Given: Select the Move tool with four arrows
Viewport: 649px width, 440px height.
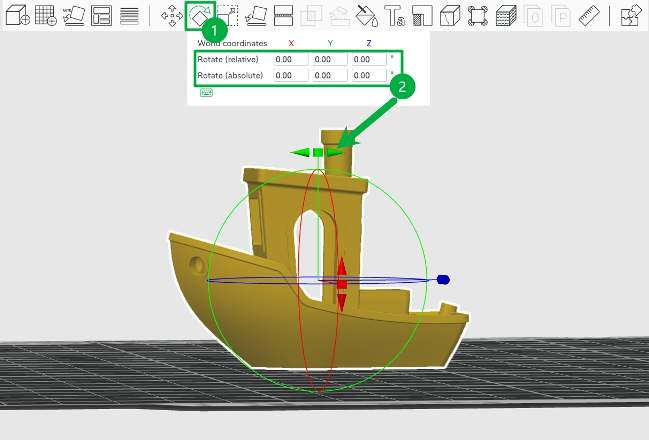Looking at the screenshot, I should pos(172,15).
